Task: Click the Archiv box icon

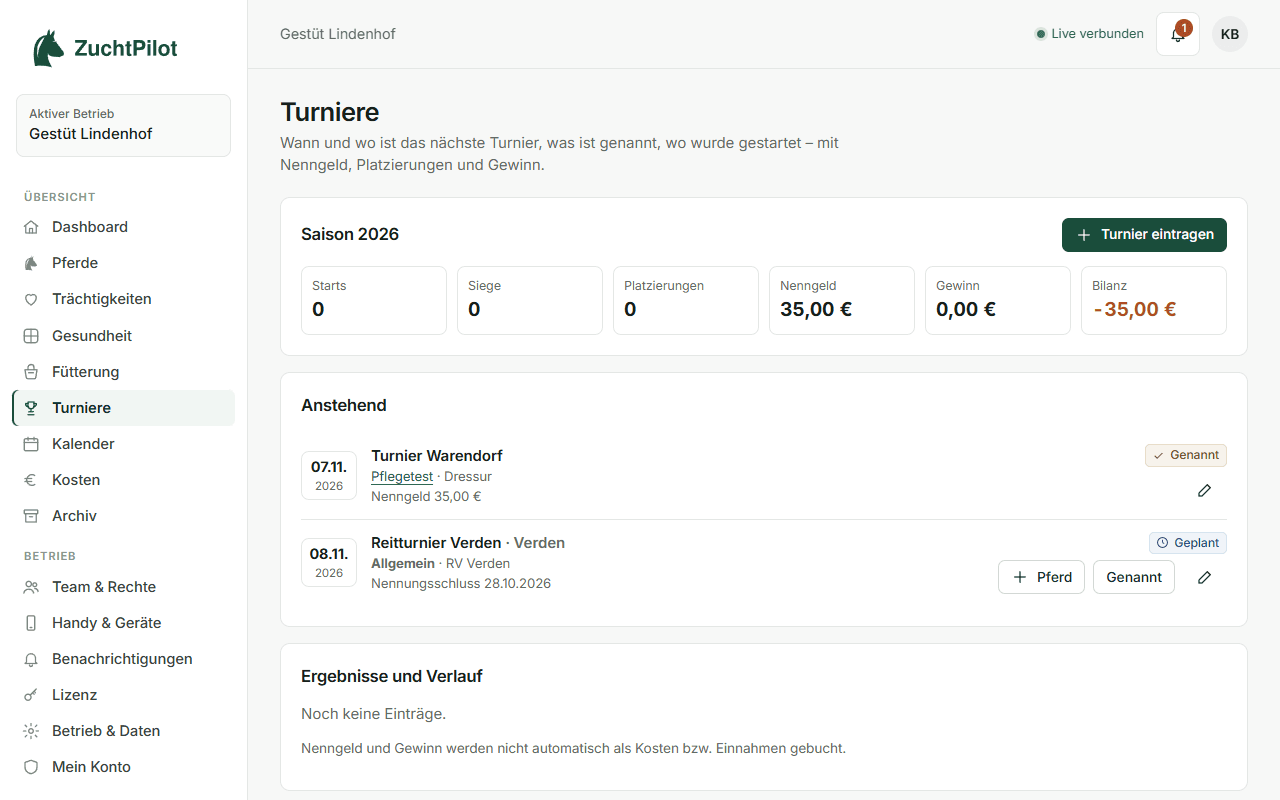Action: (x=31, y=516)
